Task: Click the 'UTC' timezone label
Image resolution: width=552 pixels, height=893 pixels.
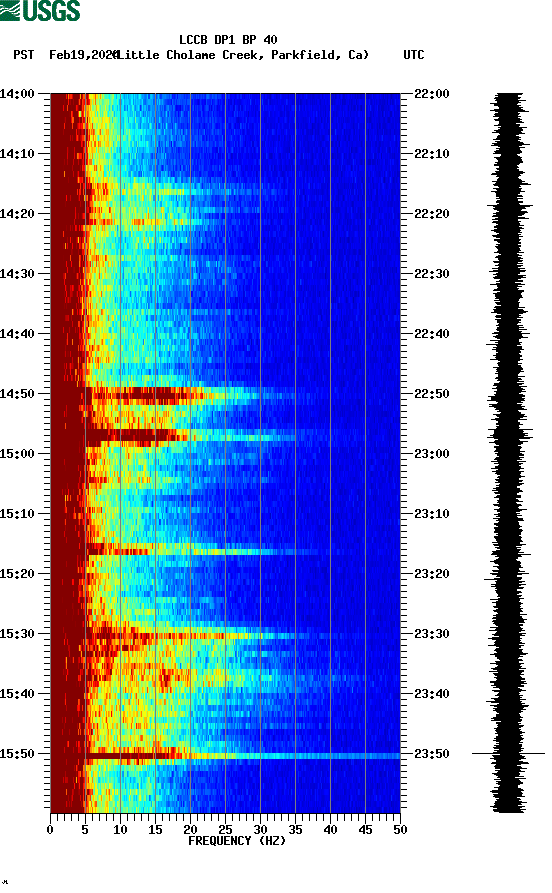Action: pyautogui.click(x=414, y=55)
